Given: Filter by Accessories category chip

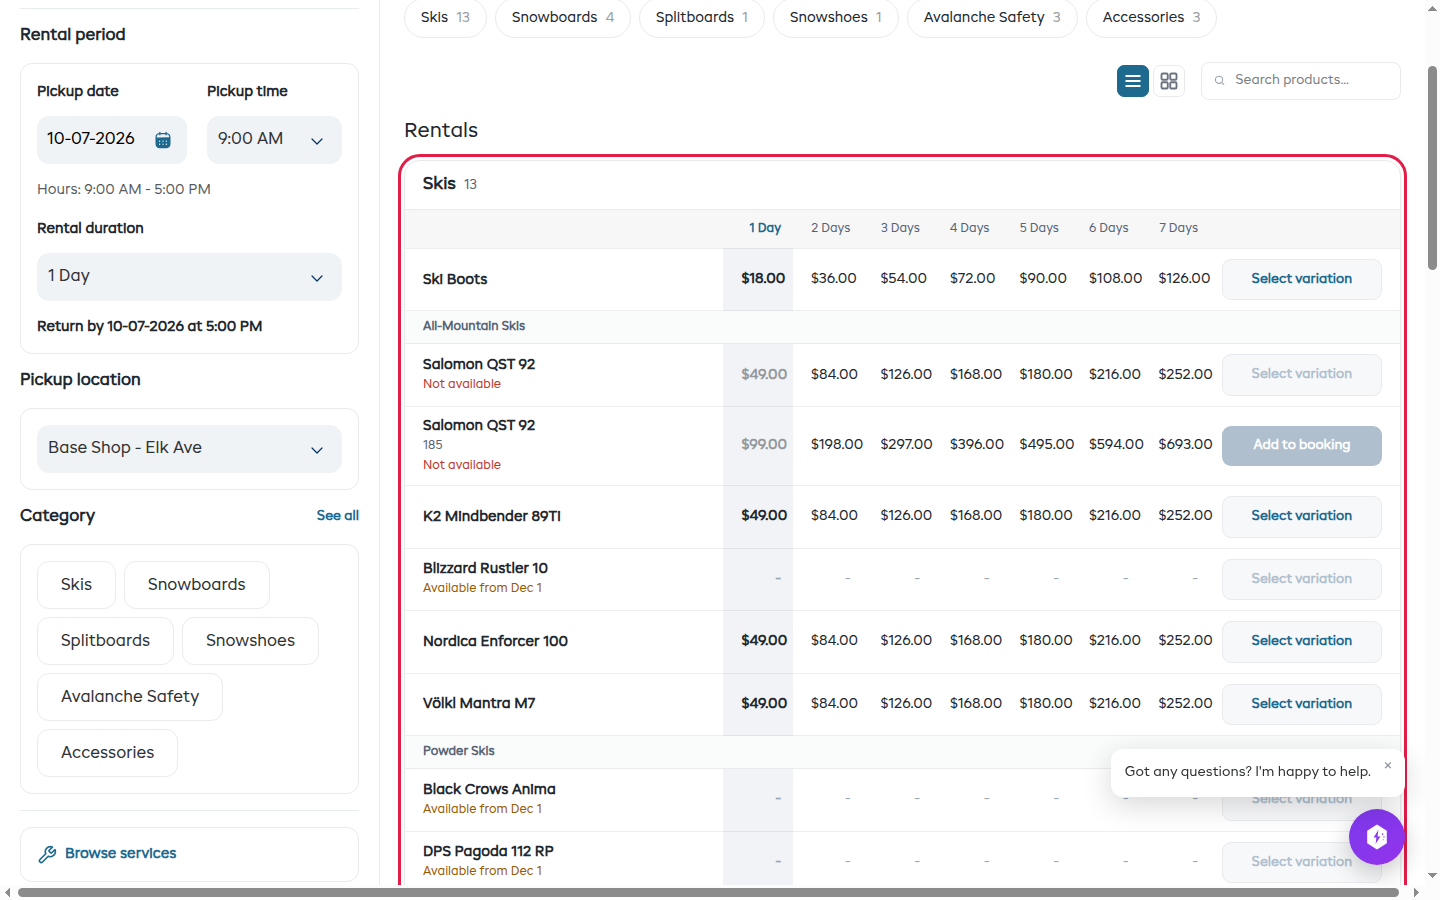Looking at the screenshot, I should 107,753.
